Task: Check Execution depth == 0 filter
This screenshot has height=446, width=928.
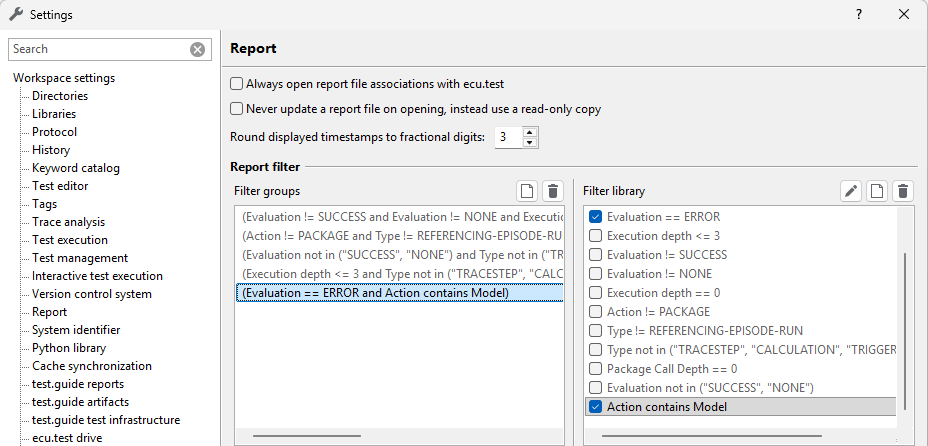Action: (x=595, y=293)
